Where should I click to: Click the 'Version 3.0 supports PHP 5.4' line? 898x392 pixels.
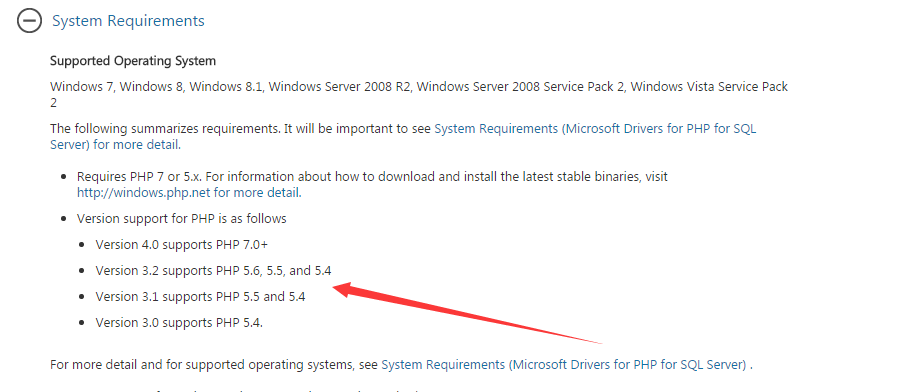(179, 323)
